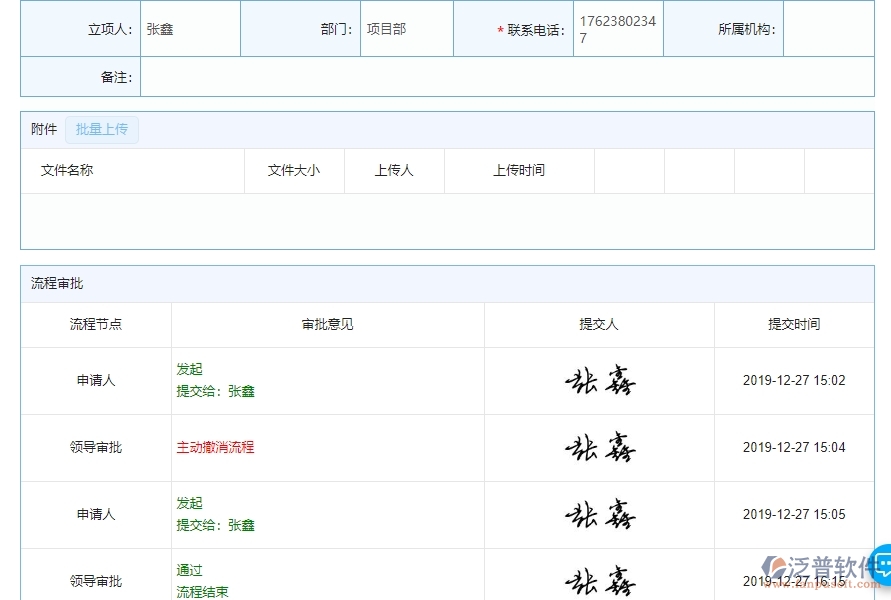891x600 pixels.
Task: Click 提交给: 张鑫 in the 申请人 row
Action: click(215, 391)
